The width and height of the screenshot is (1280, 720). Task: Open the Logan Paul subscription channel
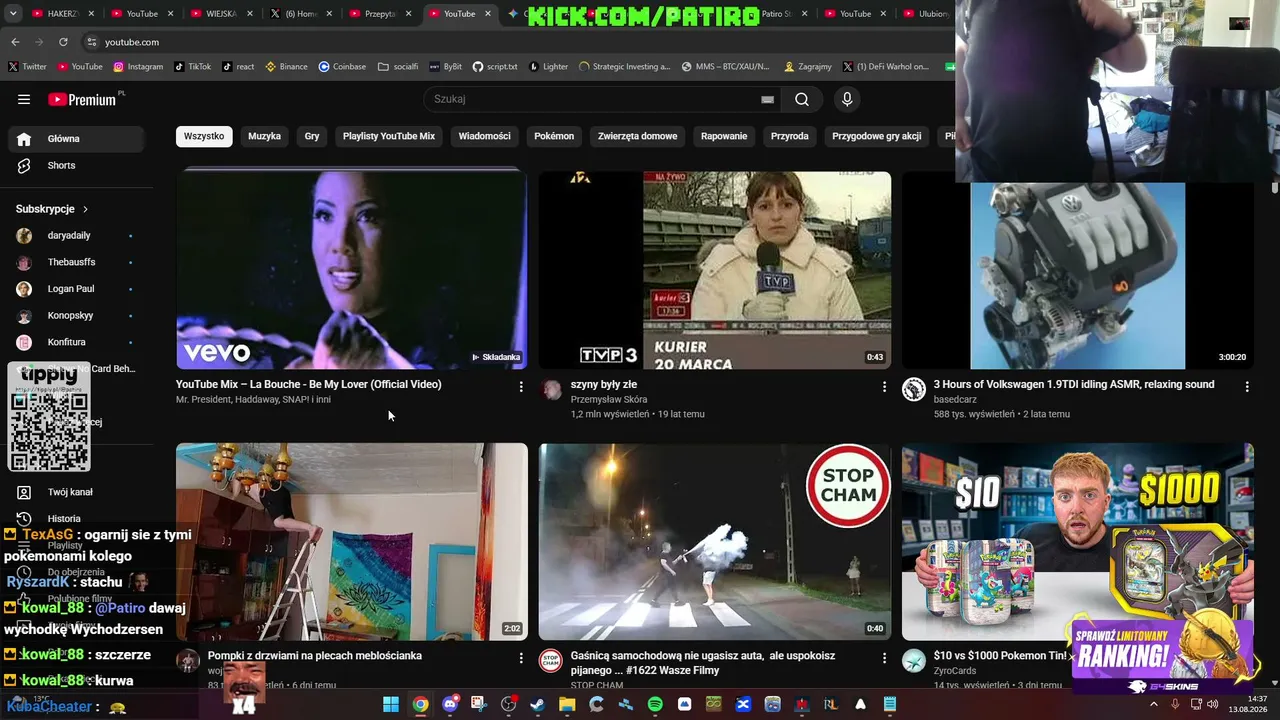(76, 289)
